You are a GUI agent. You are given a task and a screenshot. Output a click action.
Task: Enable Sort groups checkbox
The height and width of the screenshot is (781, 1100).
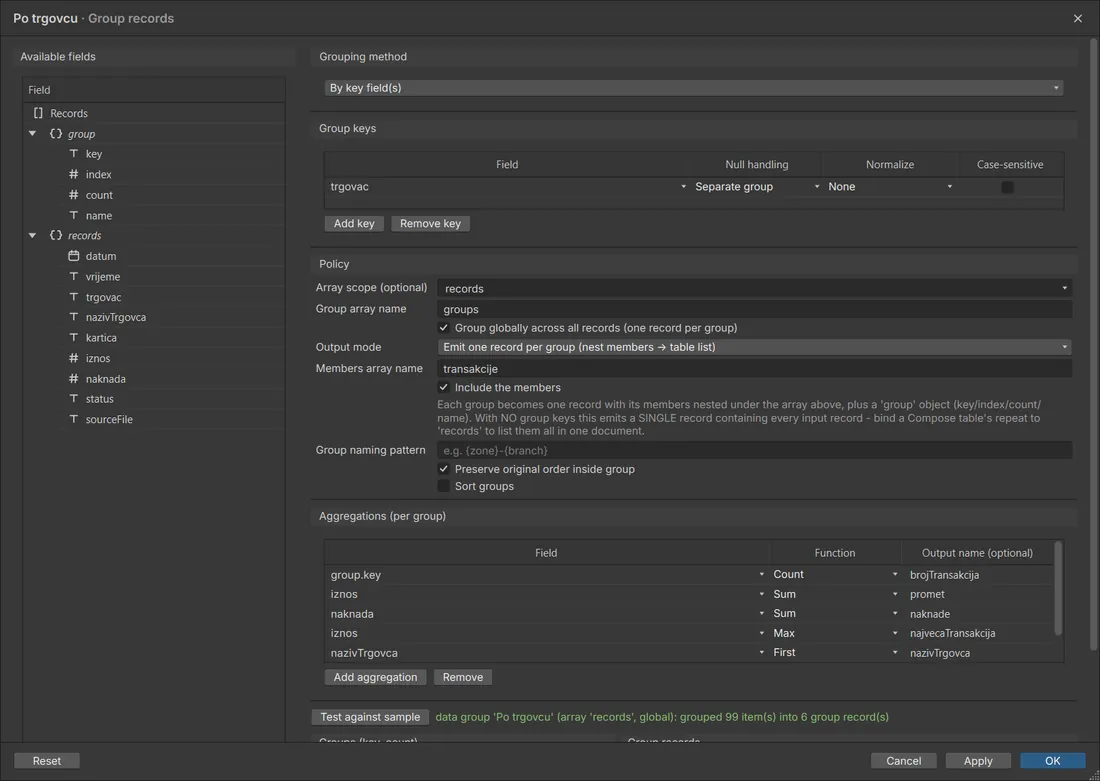point(443,486)
